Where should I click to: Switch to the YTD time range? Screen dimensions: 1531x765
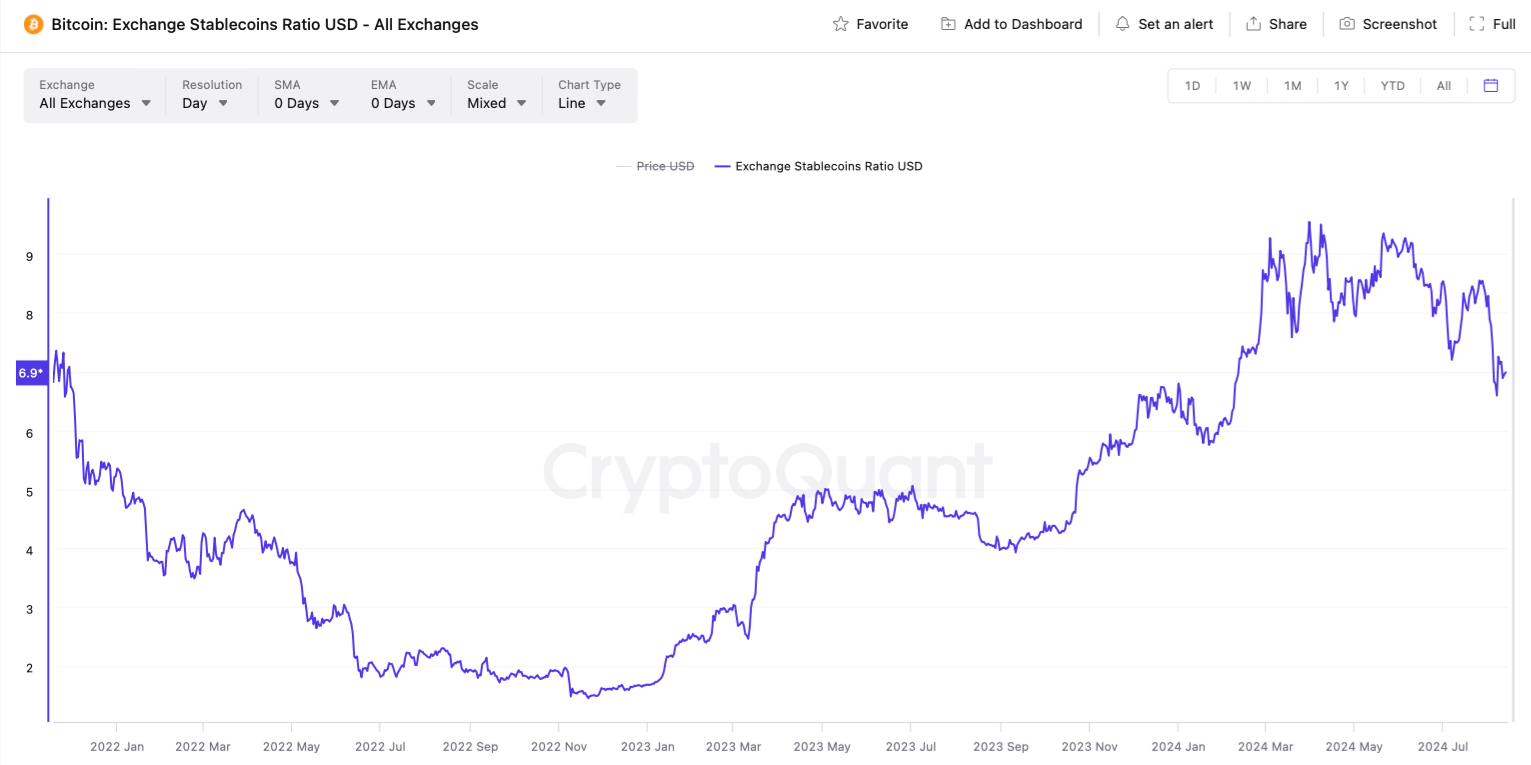pyautogui.click(x=1392, y=86)
